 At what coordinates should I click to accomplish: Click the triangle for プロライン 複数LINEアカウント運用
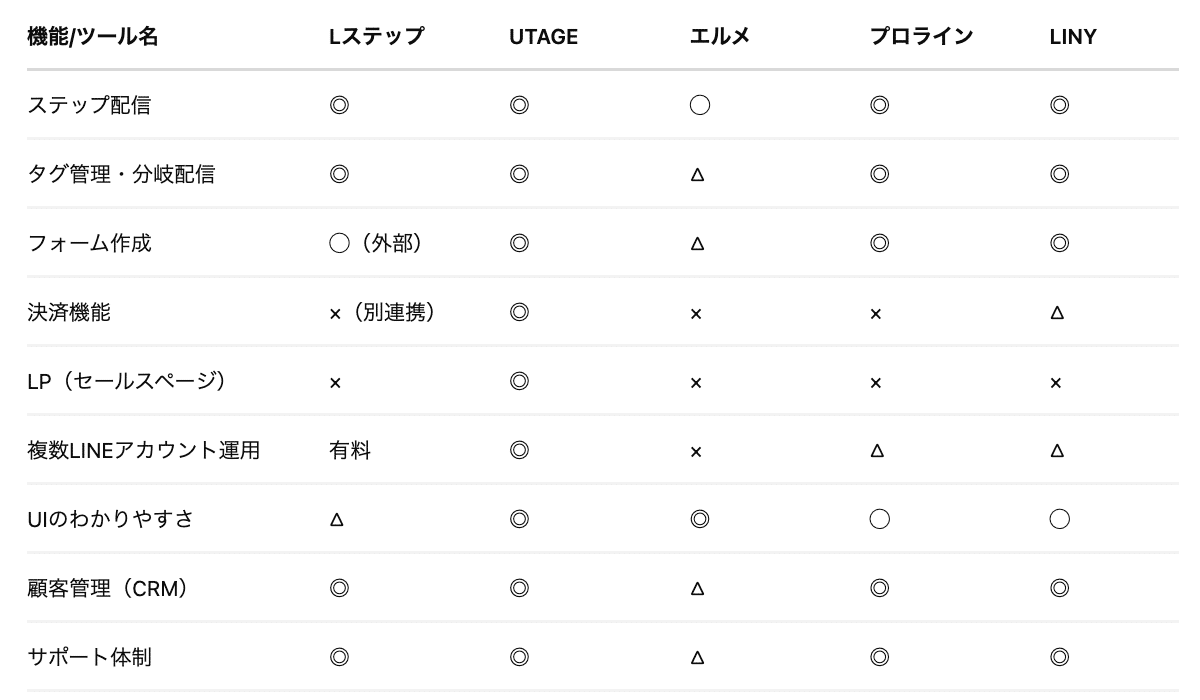coord(877,451)
